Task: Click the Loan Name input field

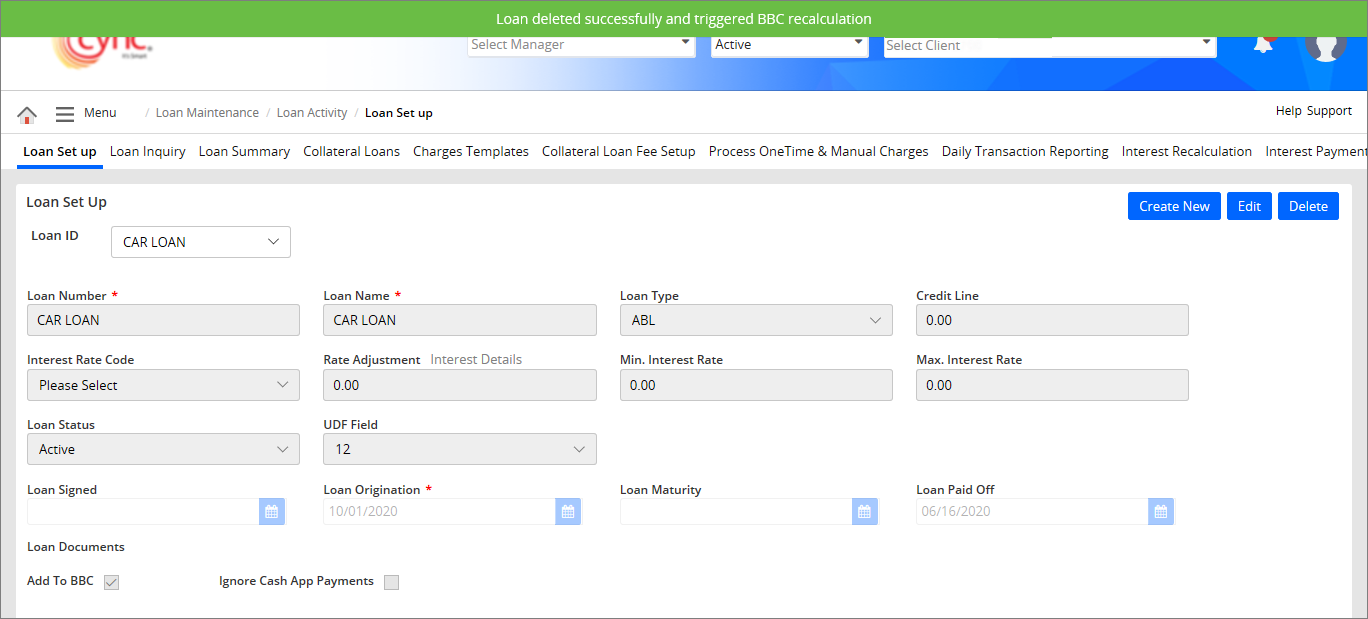Action: click(459, 320)
